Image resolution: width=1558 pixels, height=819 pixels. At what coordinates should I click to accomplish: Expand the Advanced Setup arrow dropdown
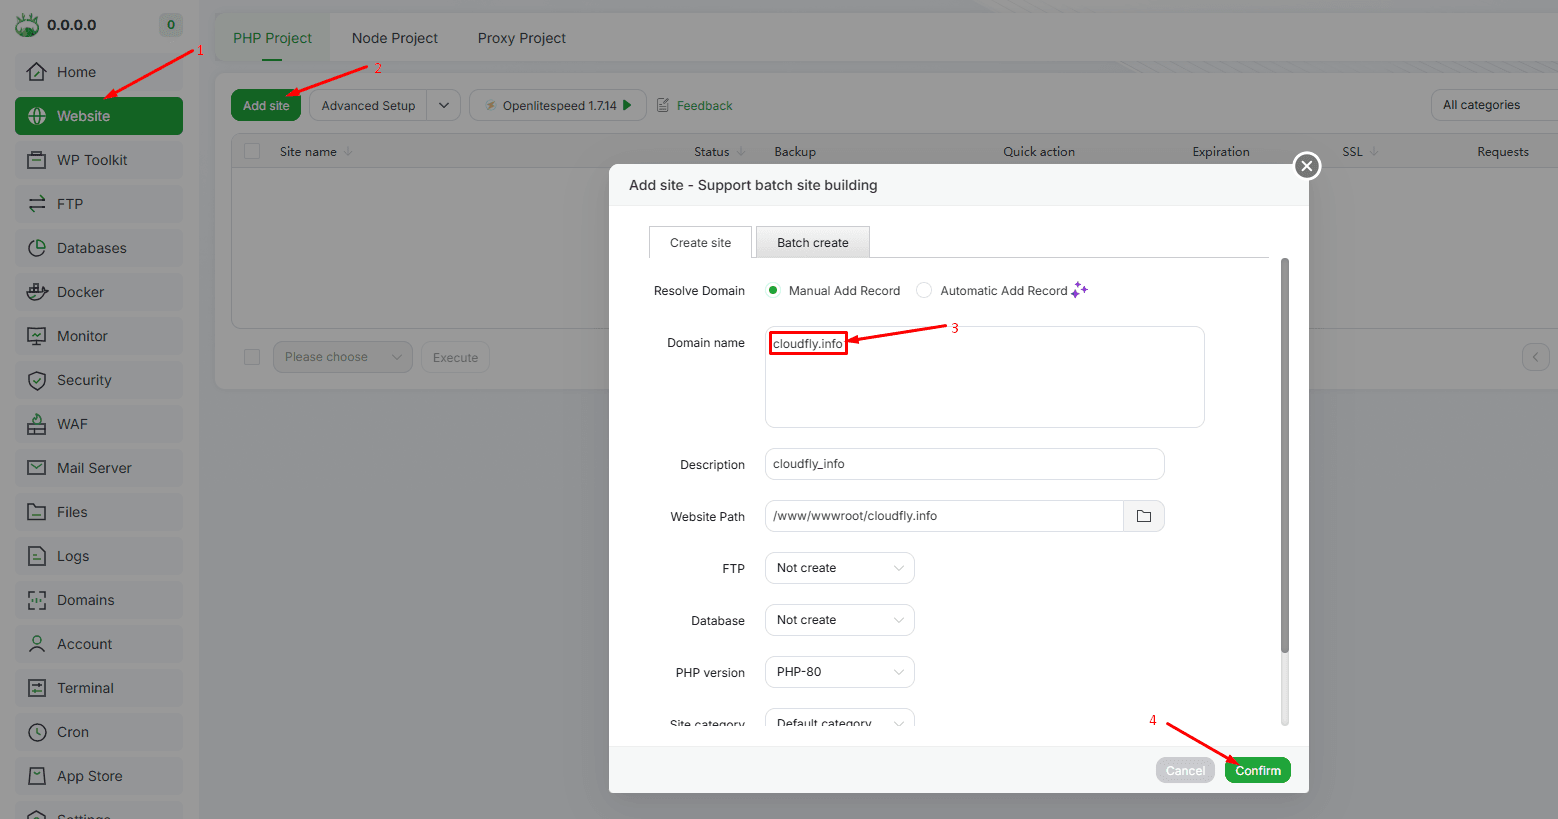click(x=443, y=105)
